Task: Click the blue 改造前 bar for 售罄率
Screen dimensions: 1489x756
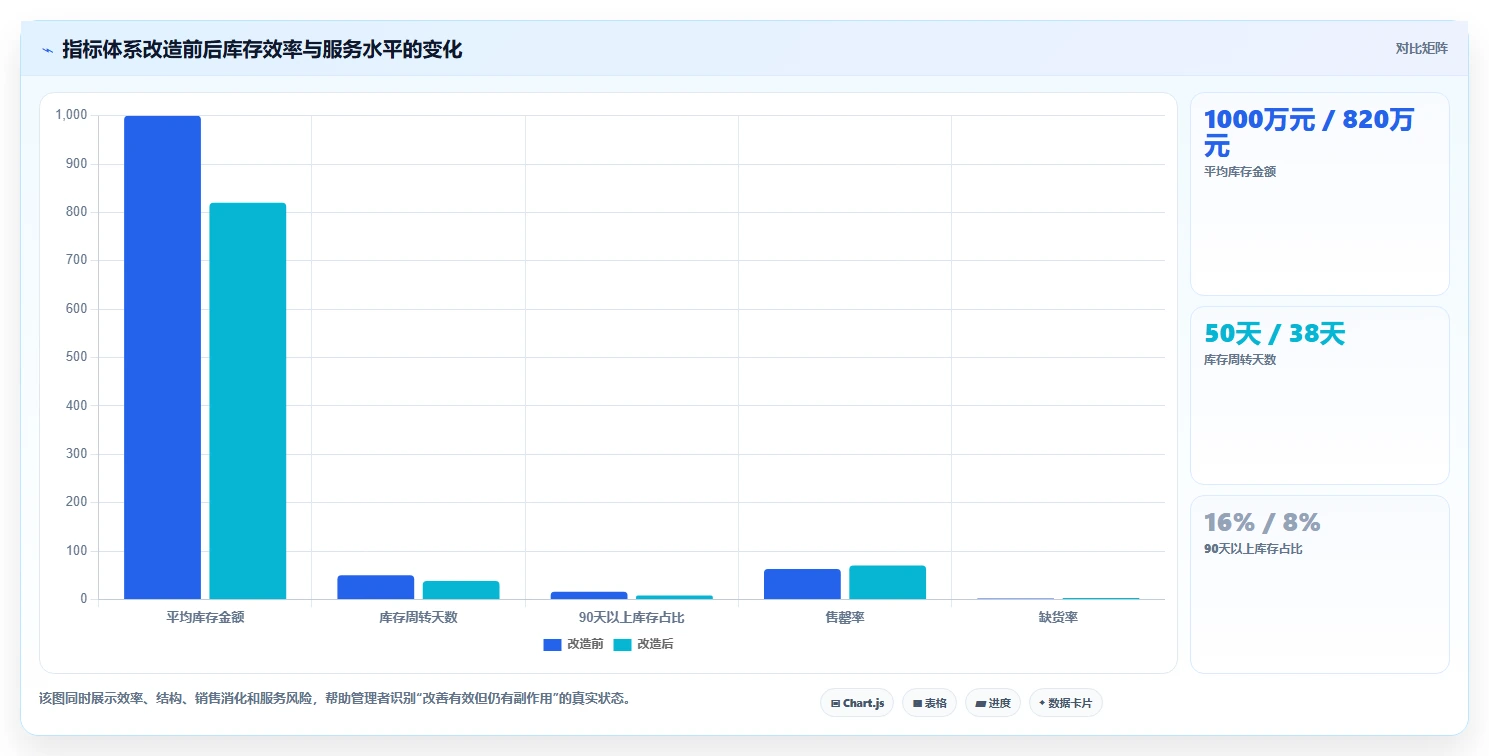Action: click(802, 584)
